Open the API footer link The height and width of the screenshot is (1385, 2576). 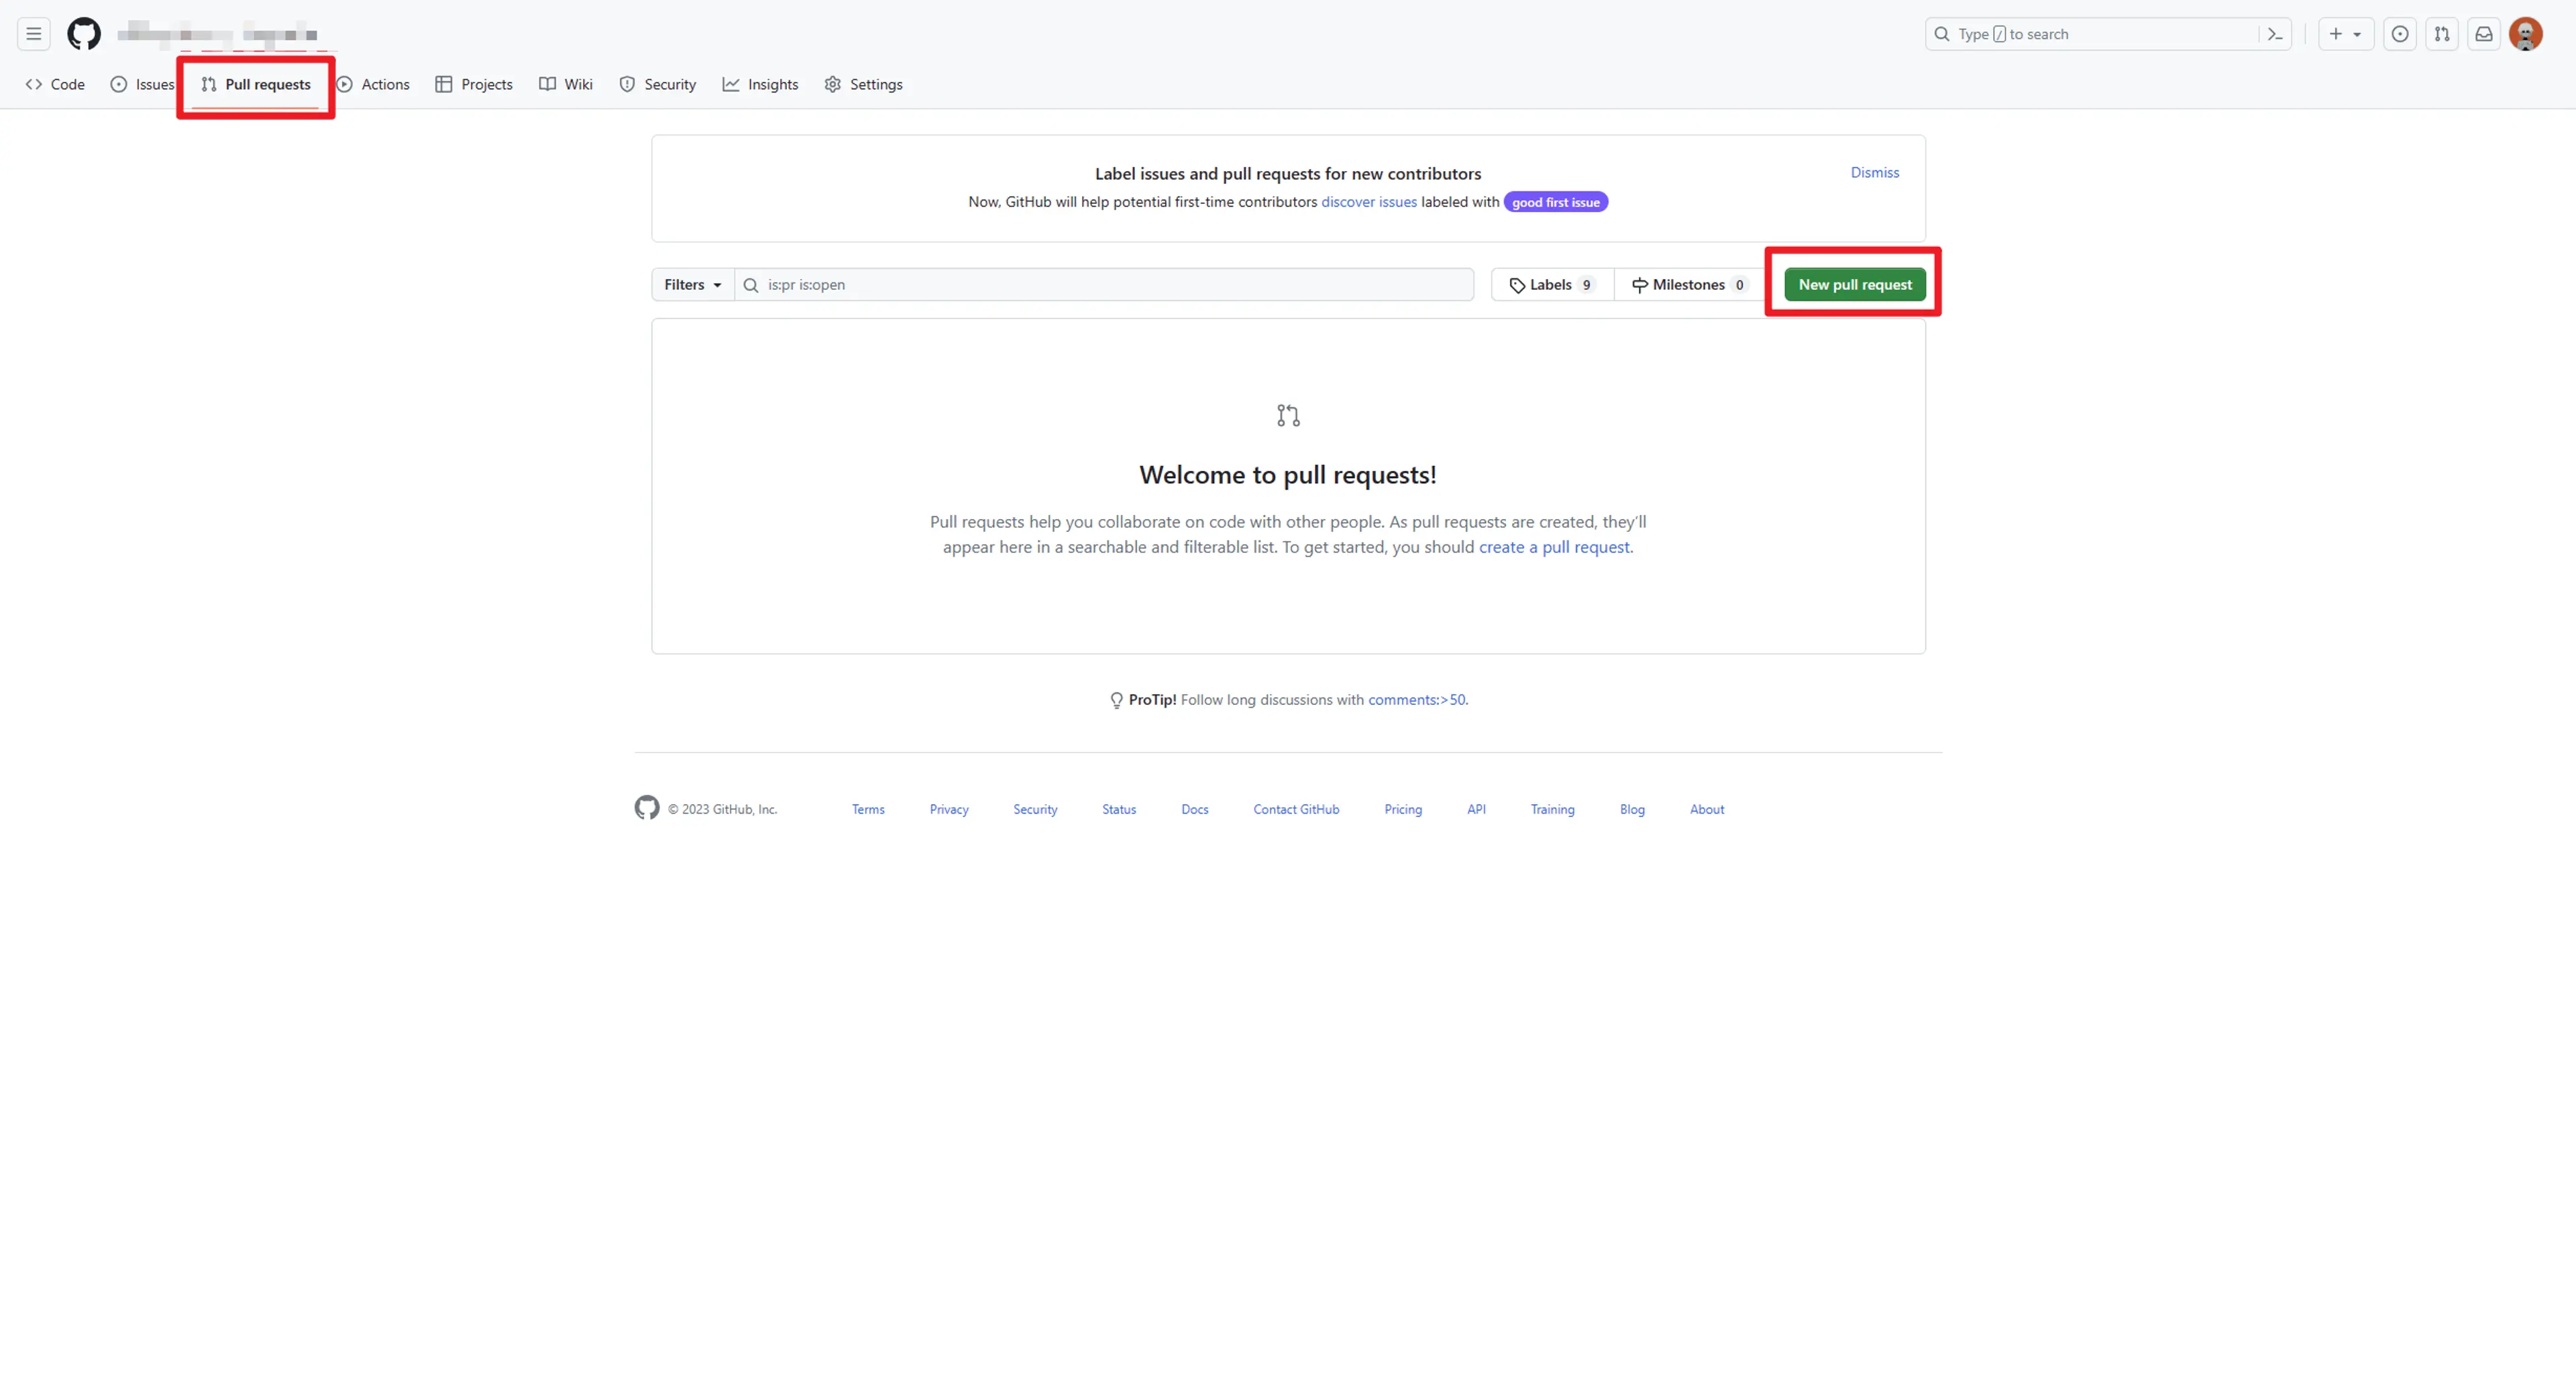[x=1476, y=809]
